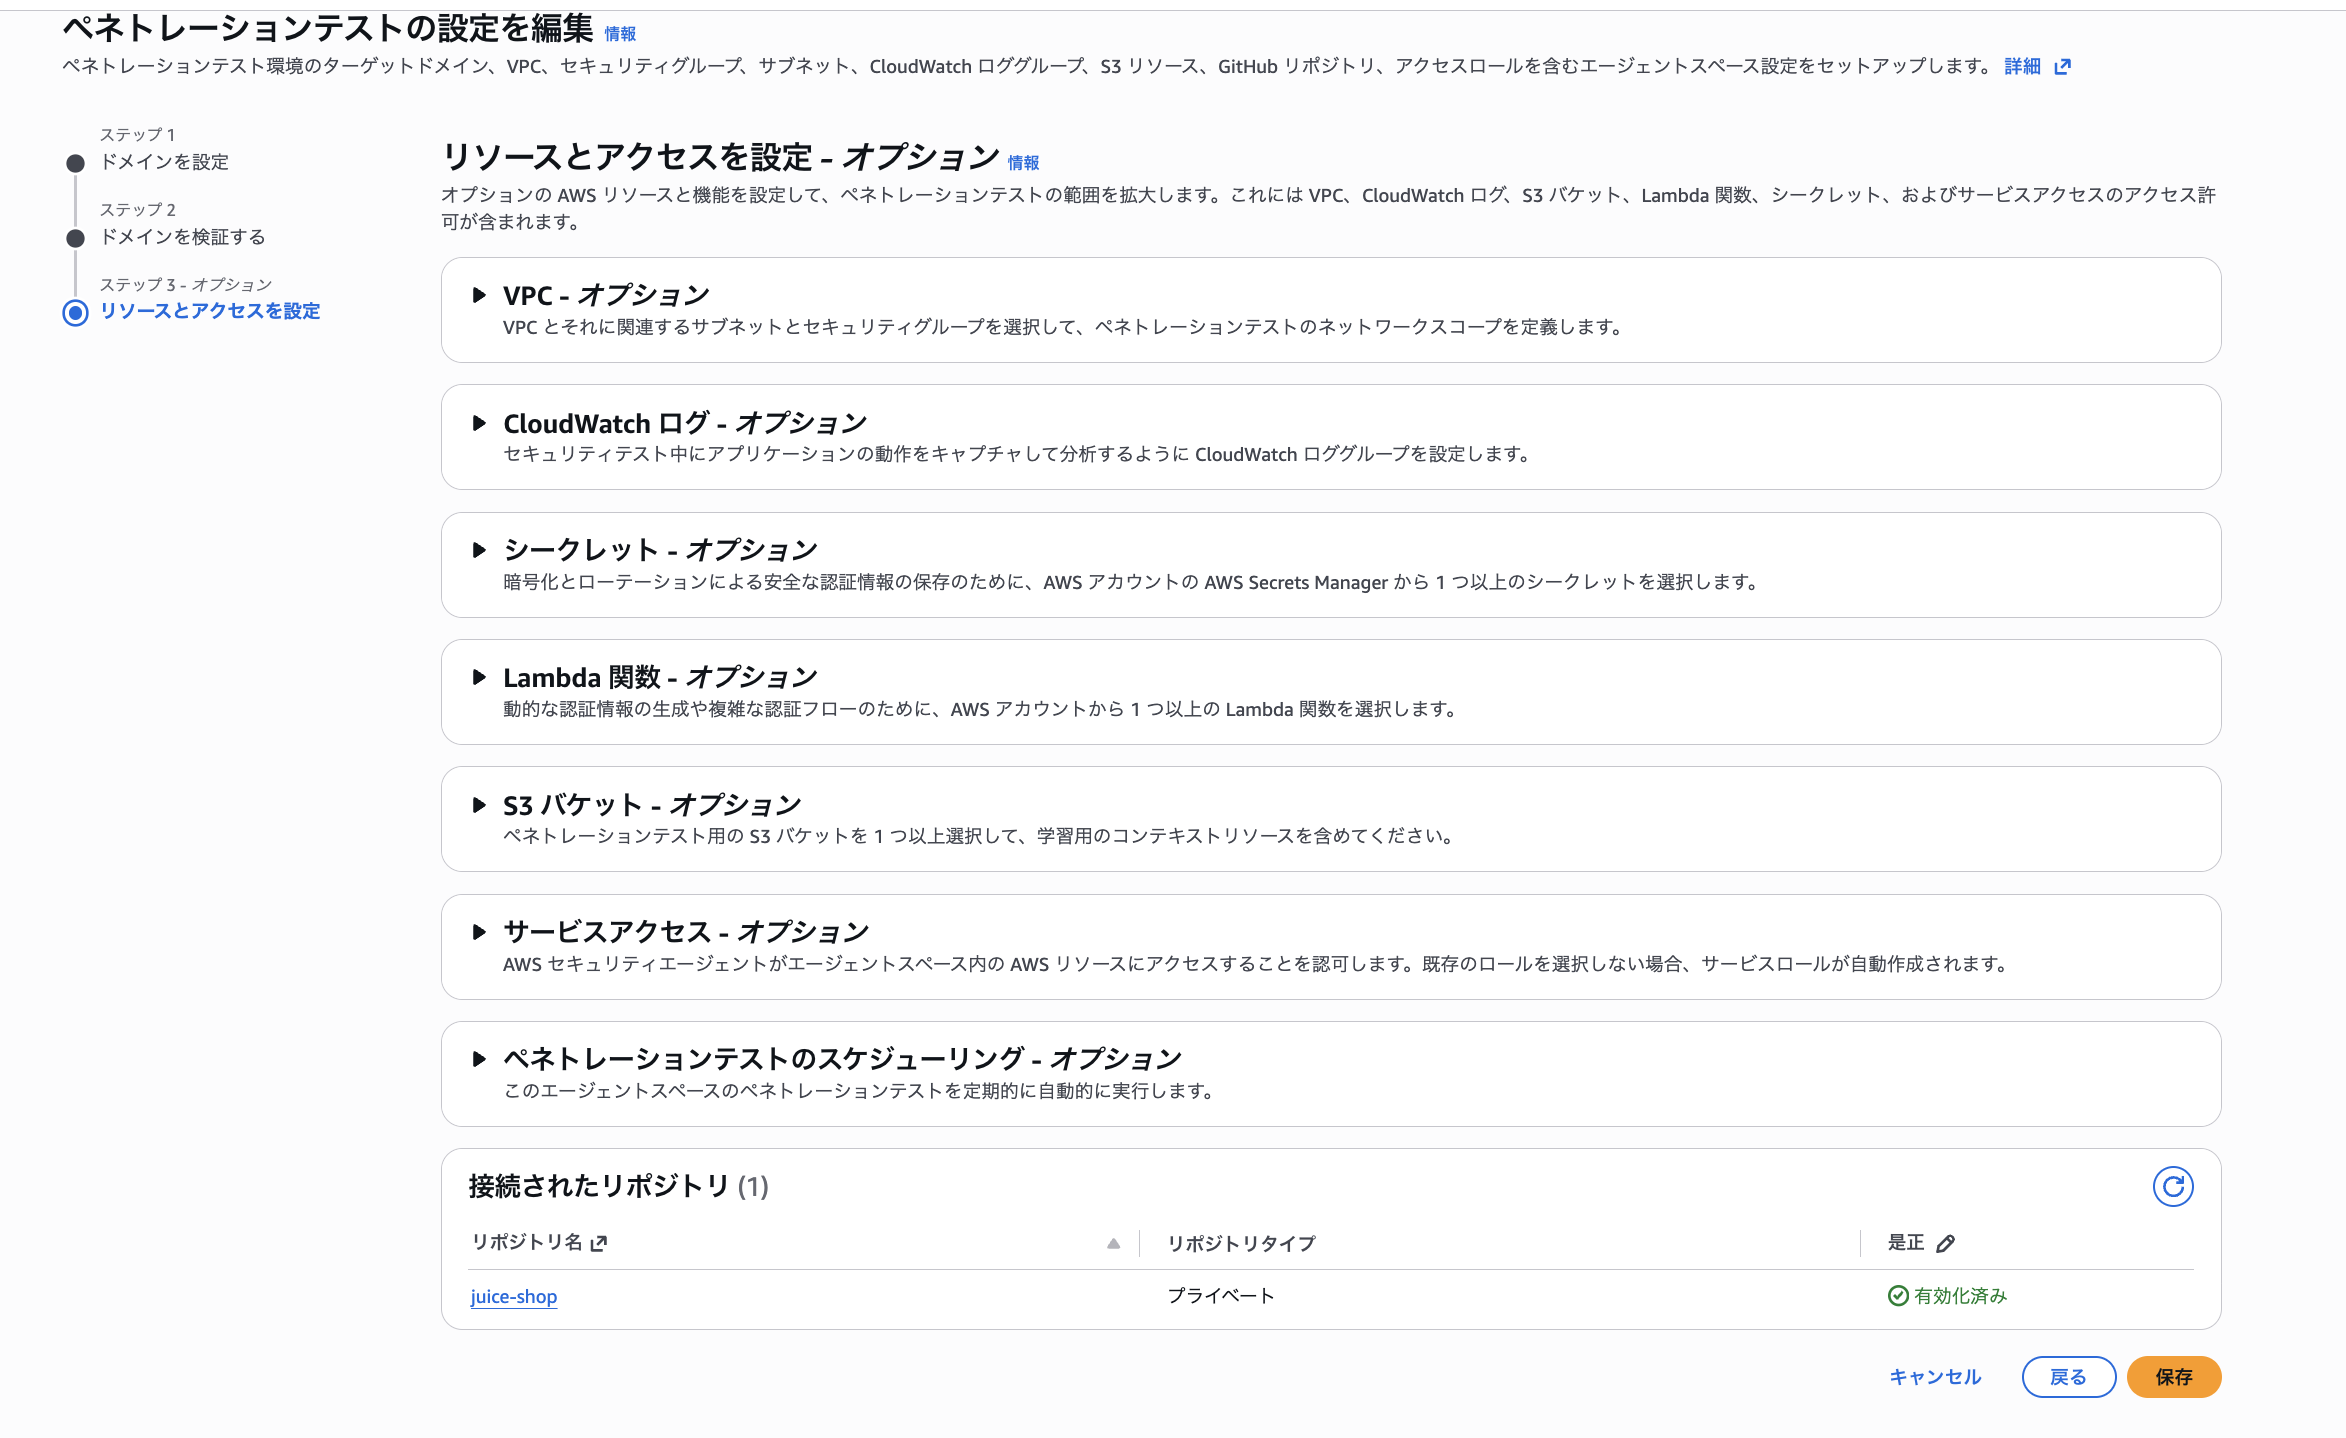This screenshot has height=1438, width=2346.
Task: Click the 戻る button
Action: (2068, 1377)
